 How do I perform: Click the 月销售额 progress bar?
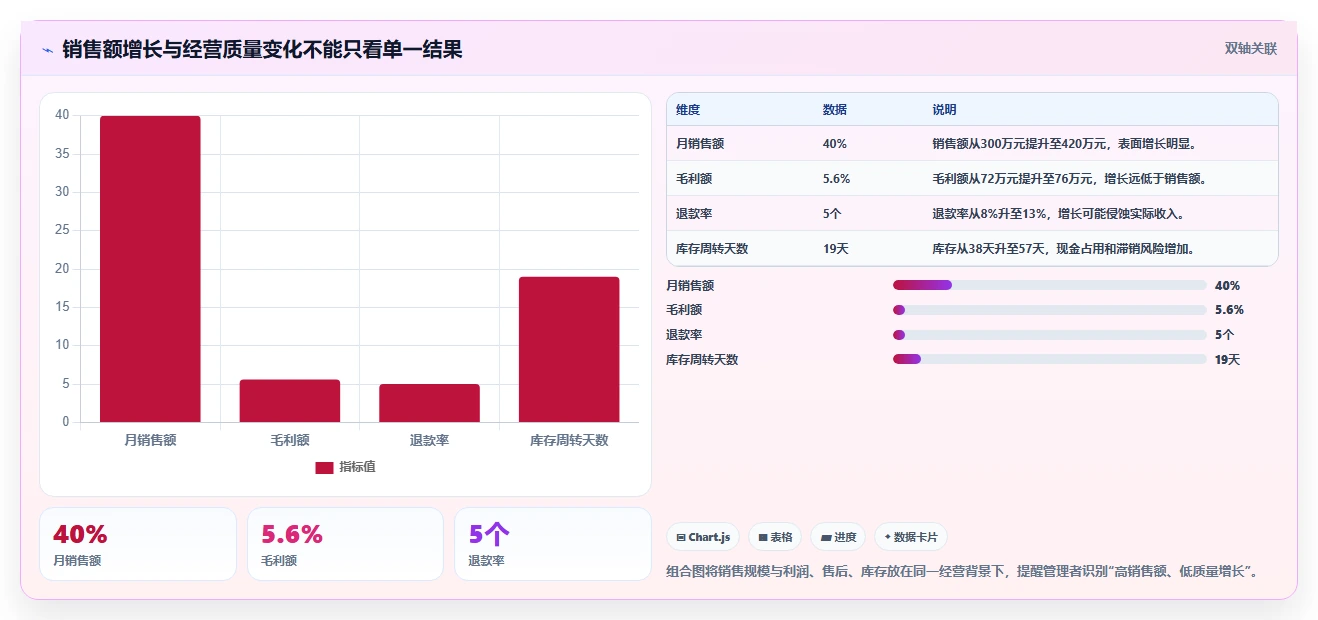1049,285
